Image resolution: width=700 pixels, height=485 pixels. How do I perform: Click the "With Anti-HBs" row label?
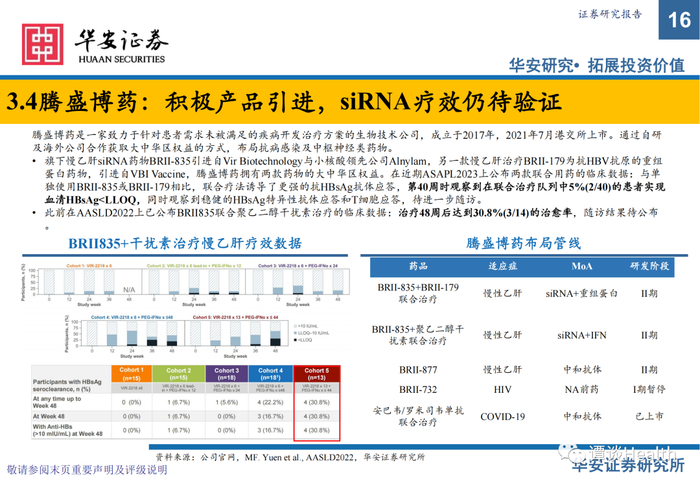[67, 430]
